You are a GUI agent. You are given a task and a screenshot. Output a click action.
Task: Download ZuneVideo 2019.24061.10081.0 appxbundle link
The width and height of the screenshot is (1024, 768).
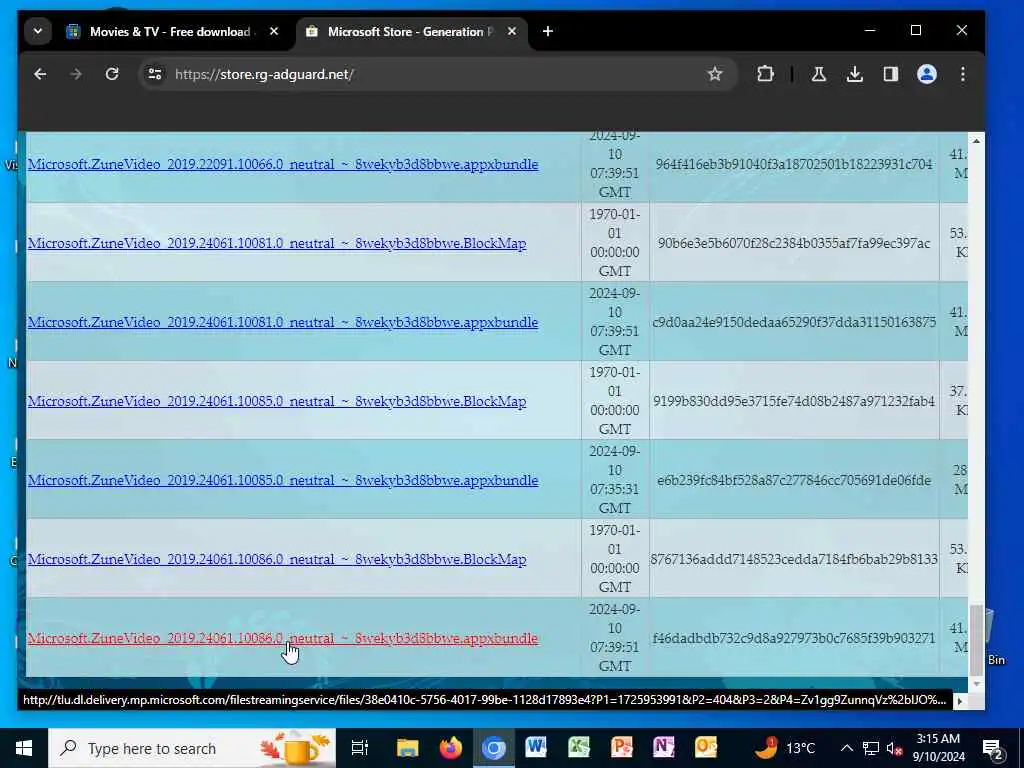click(283, 322)
